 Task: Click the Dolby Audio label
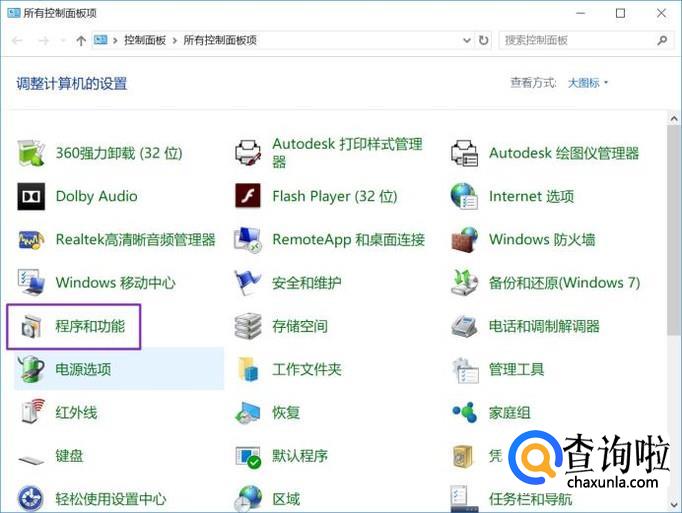(97, 196)
